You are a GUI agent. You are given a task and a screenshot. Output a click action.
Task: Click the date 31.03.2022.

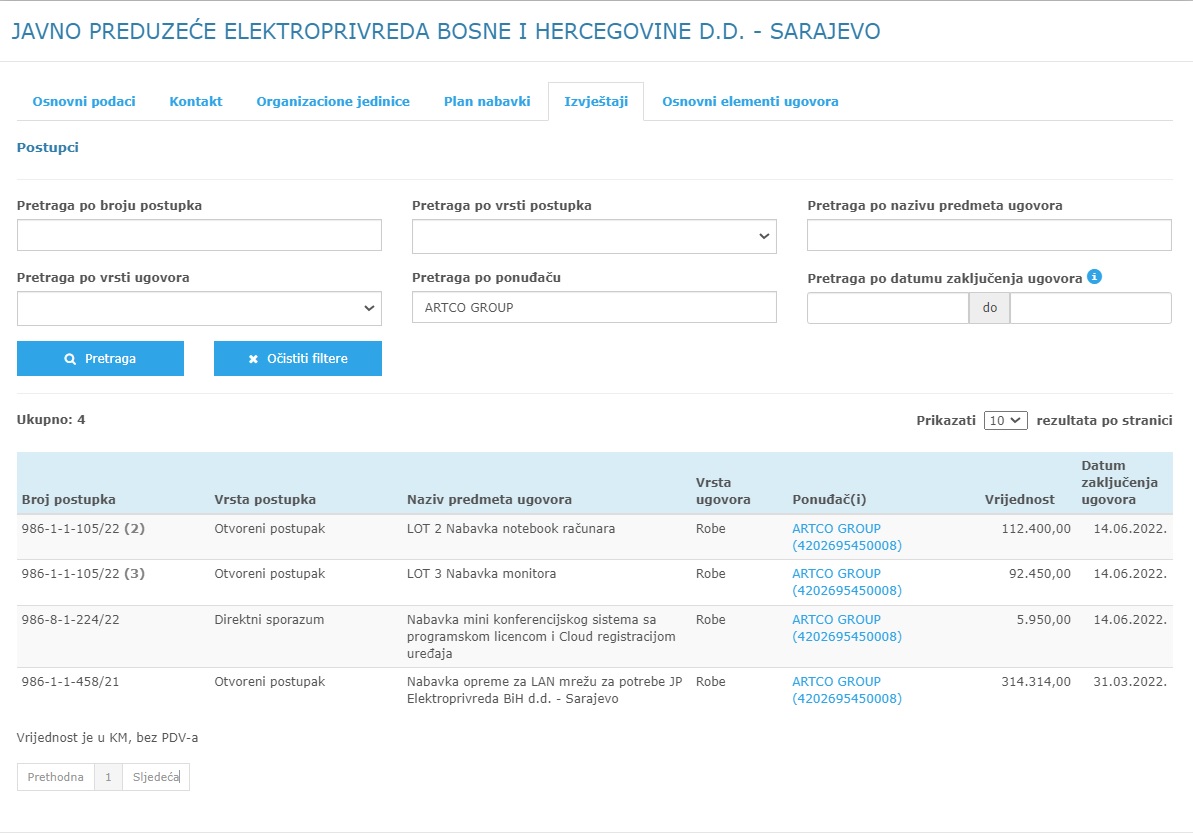coord(1130,682)
